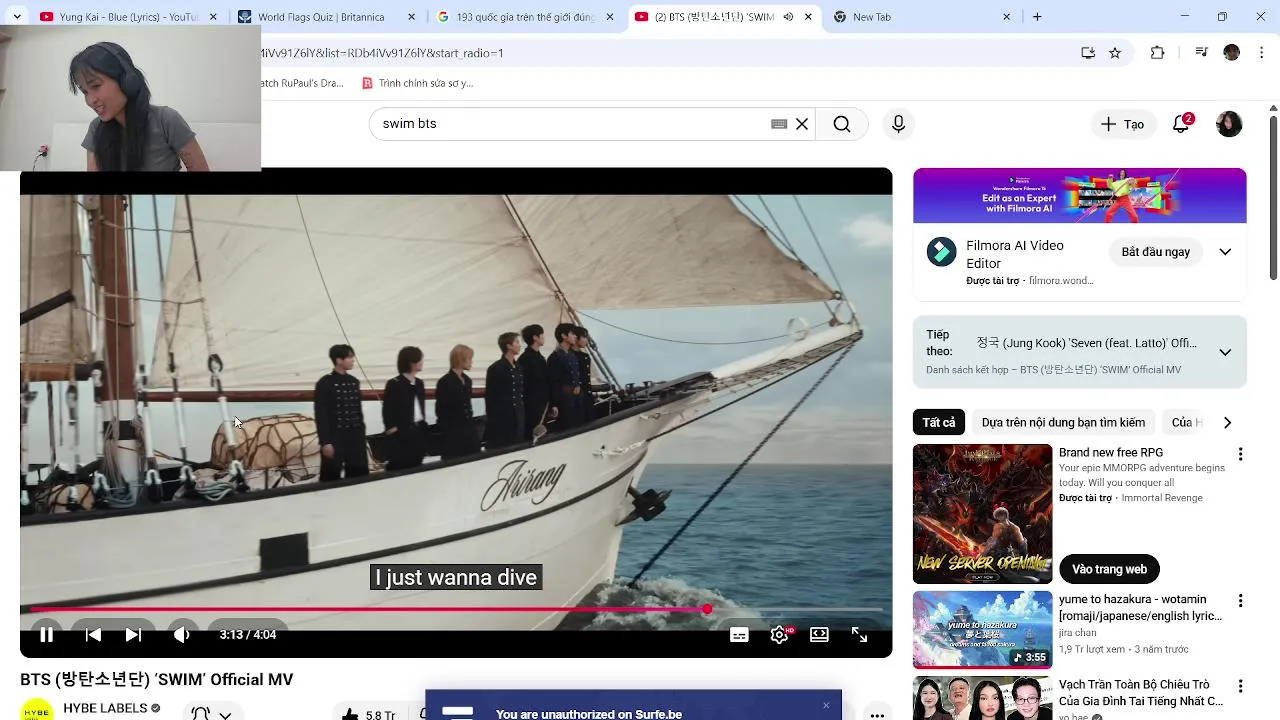Screen dimensions: 1280x720
Task: Open YouTube notifications bell
Action: pos(1181,124)
